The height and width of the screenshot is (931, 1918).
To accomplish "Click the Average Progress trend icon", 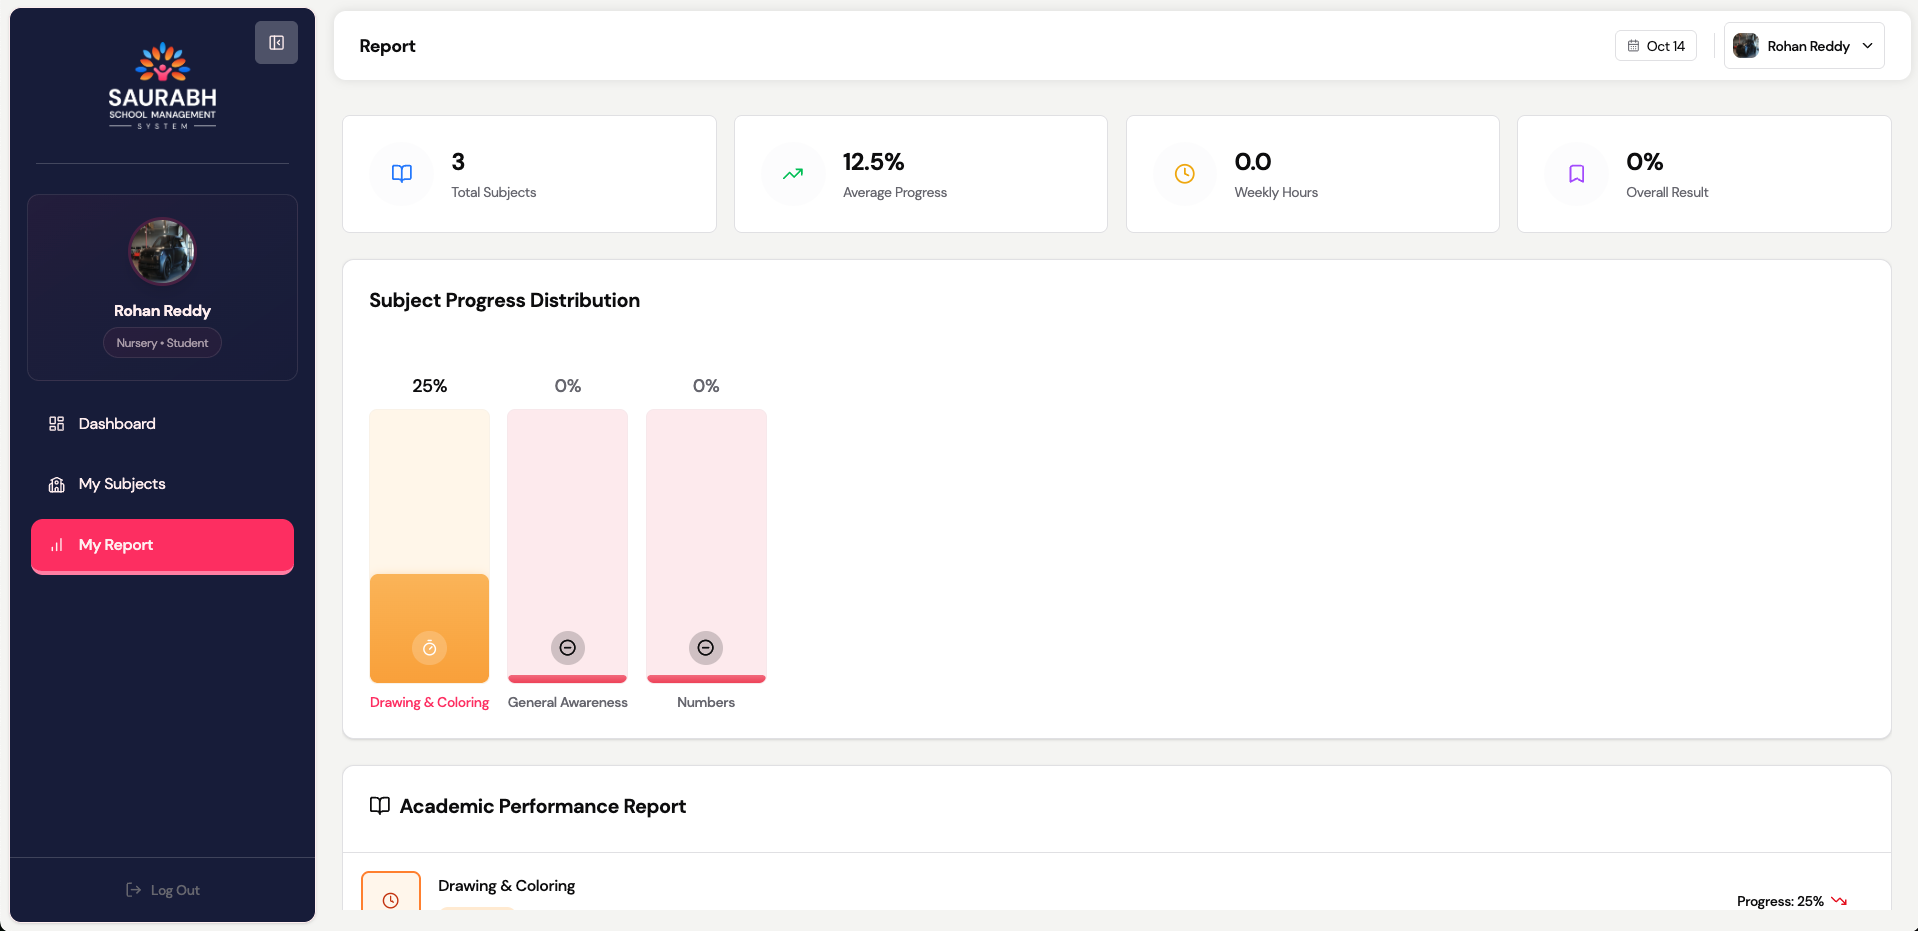I will tap(793, 174).
